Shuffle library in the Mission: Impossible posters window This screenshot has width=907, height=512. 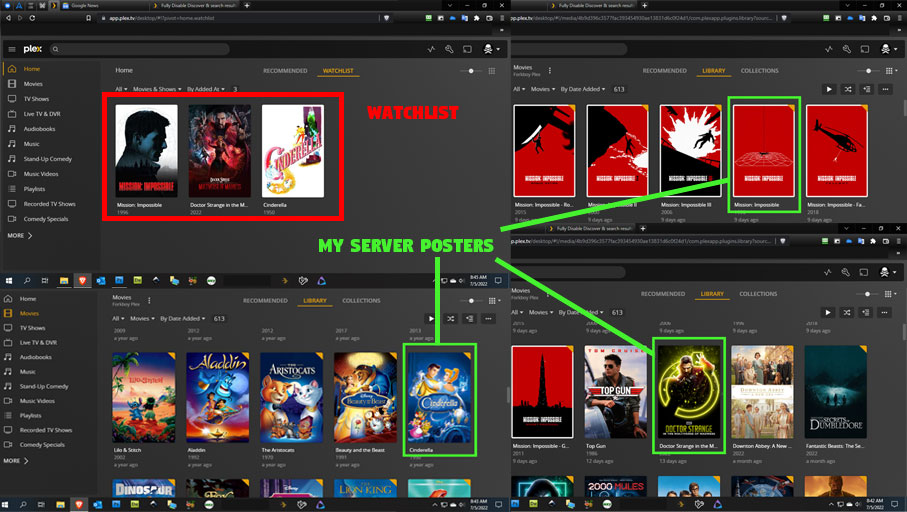click(x=847, y=89)
